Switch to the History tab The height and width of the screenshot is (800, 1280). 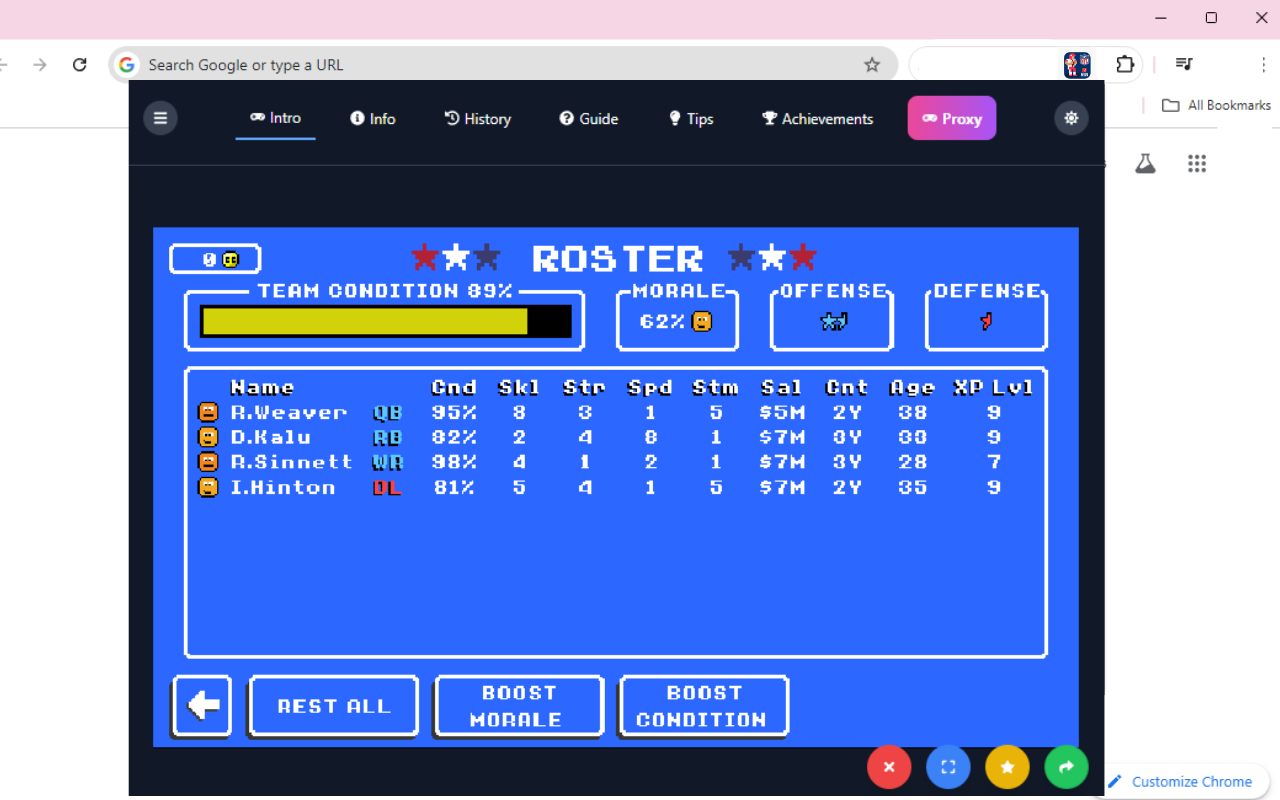(x=477, y=118)
